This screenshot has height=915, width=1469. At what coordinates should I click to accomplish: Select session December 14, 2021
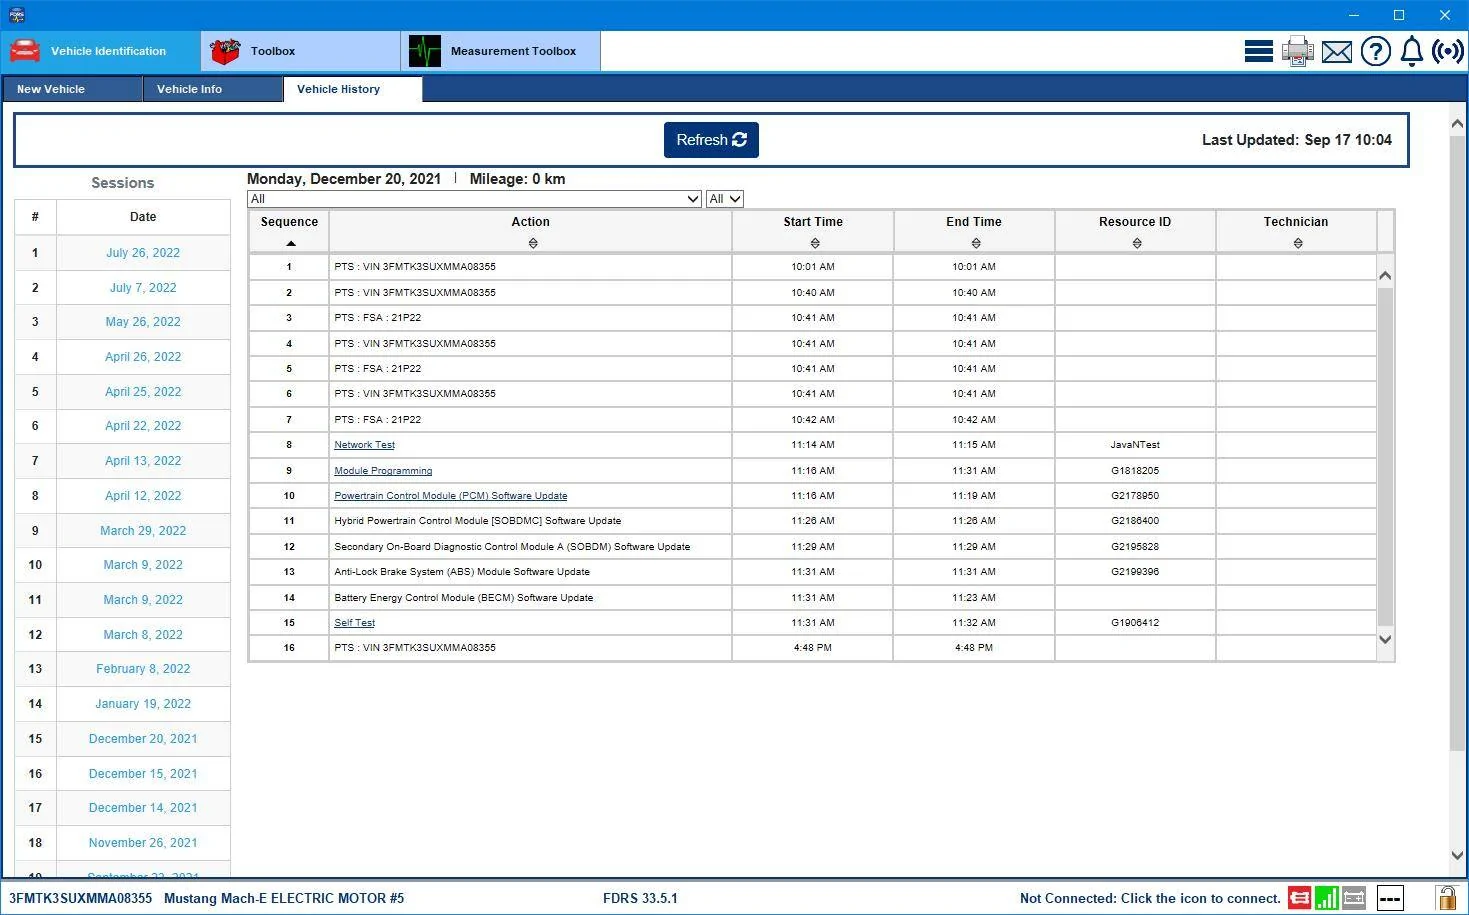coord(143,808)
